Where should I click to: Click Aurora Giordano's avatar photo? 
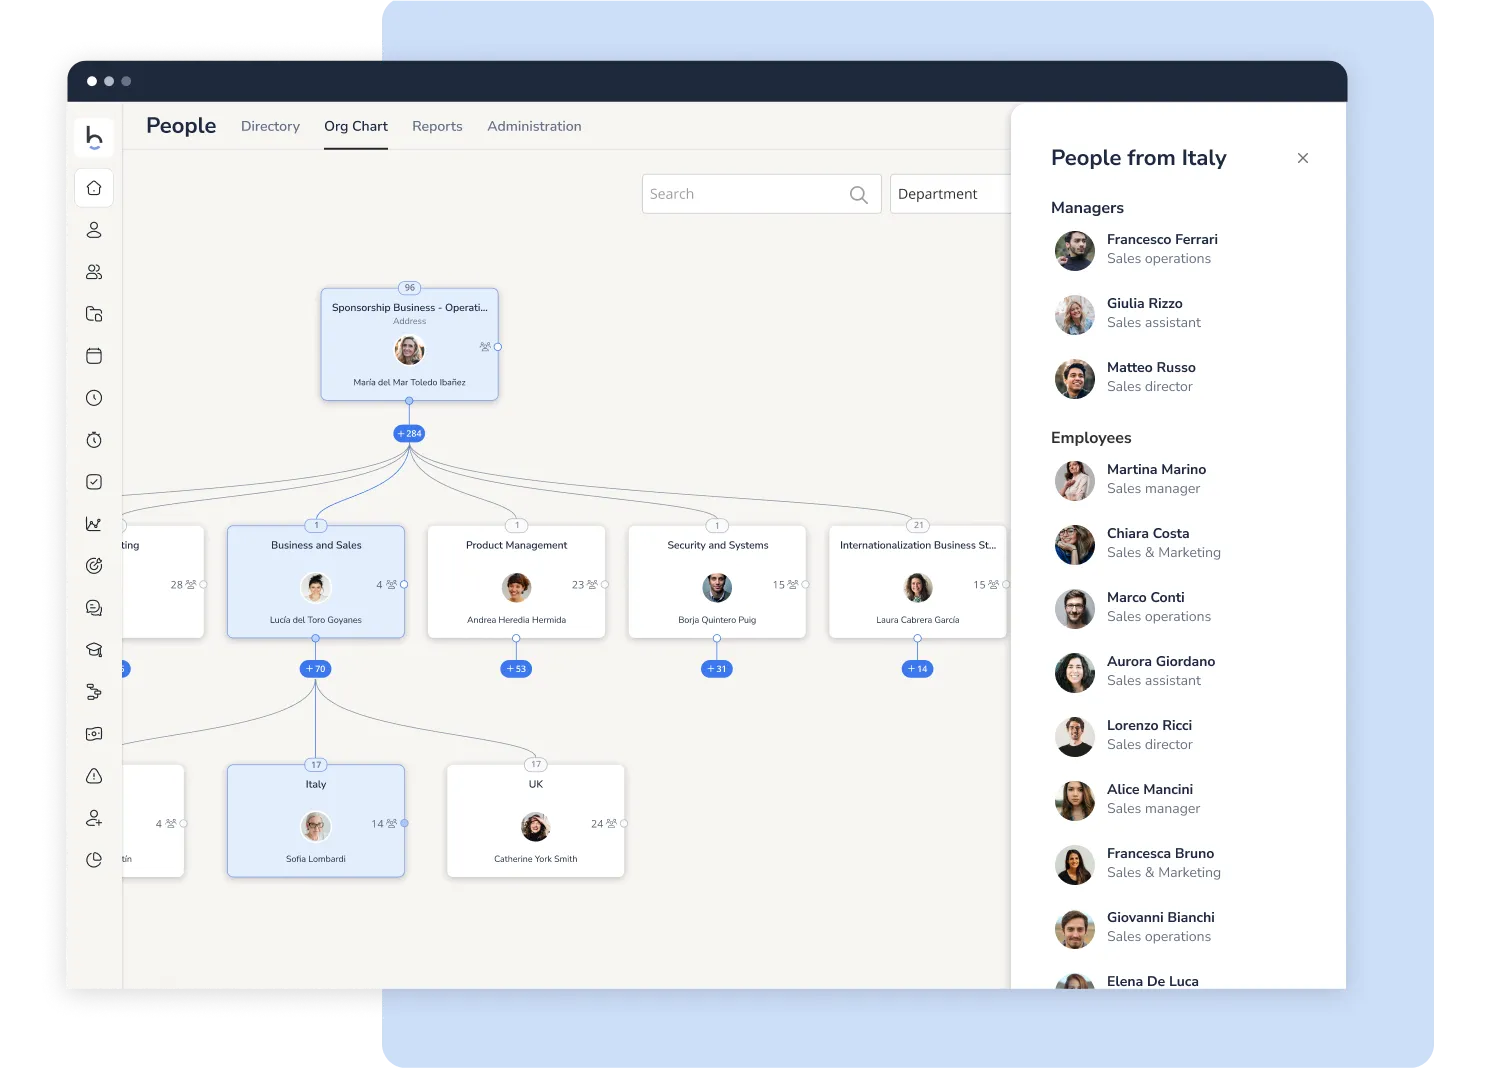1075,673
